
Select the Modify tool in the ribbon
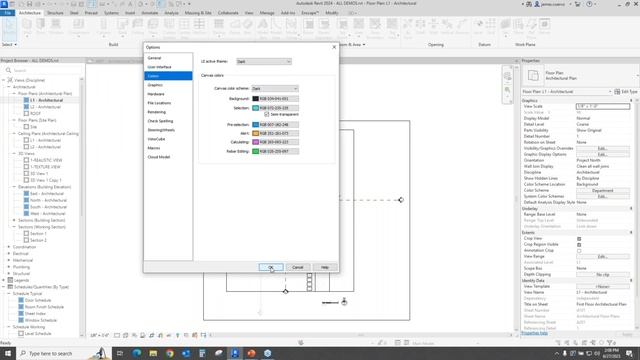pyautogui.click(x=9, y=28)
